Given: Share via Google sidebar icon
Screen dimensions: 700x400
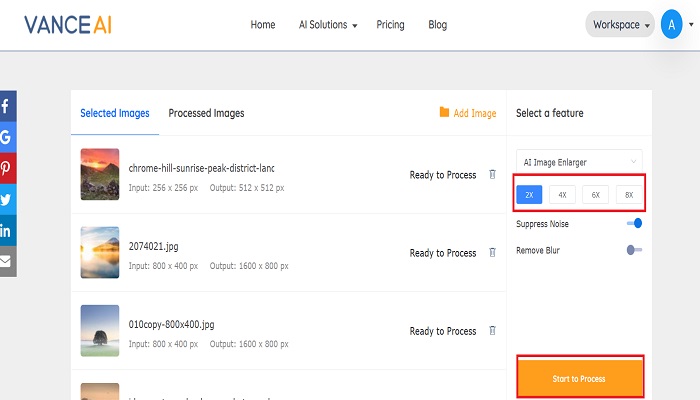Looking at the screenshot, I should [8, 137].
